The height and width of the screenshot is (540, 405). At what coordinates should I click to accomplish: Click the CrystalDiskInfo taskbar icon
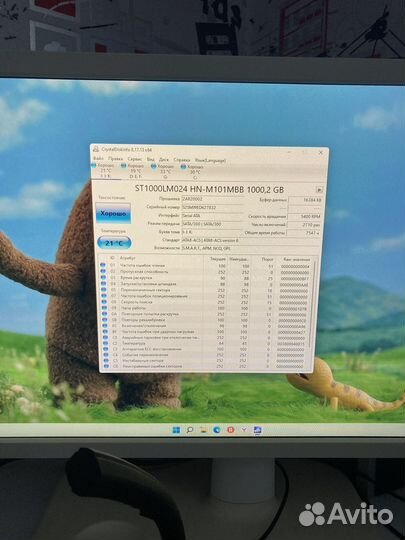(257, 430)
